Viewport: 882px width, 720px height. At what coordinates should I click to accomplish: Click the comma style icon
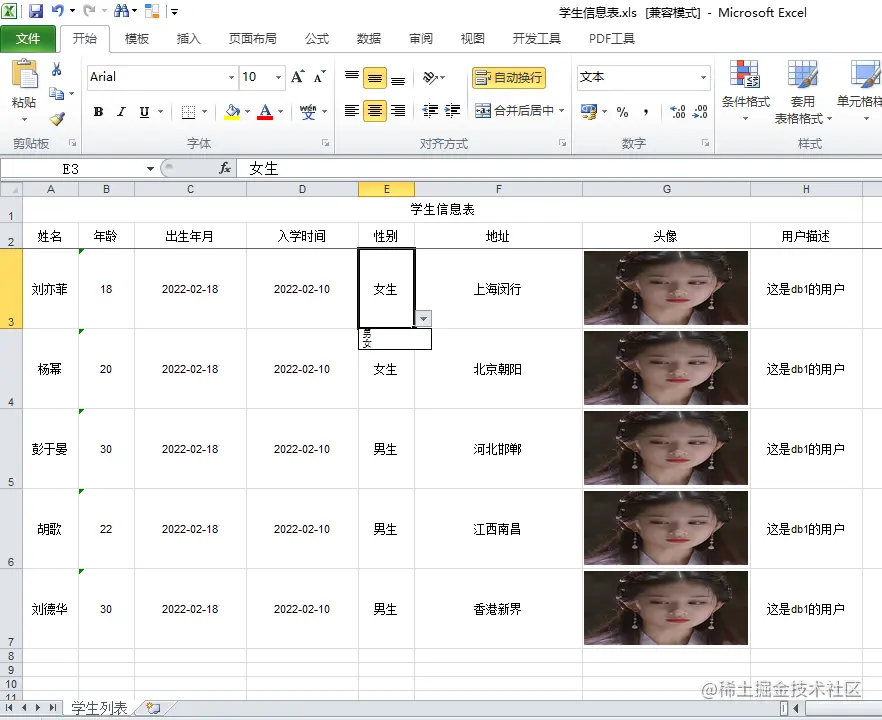(646, 111)
